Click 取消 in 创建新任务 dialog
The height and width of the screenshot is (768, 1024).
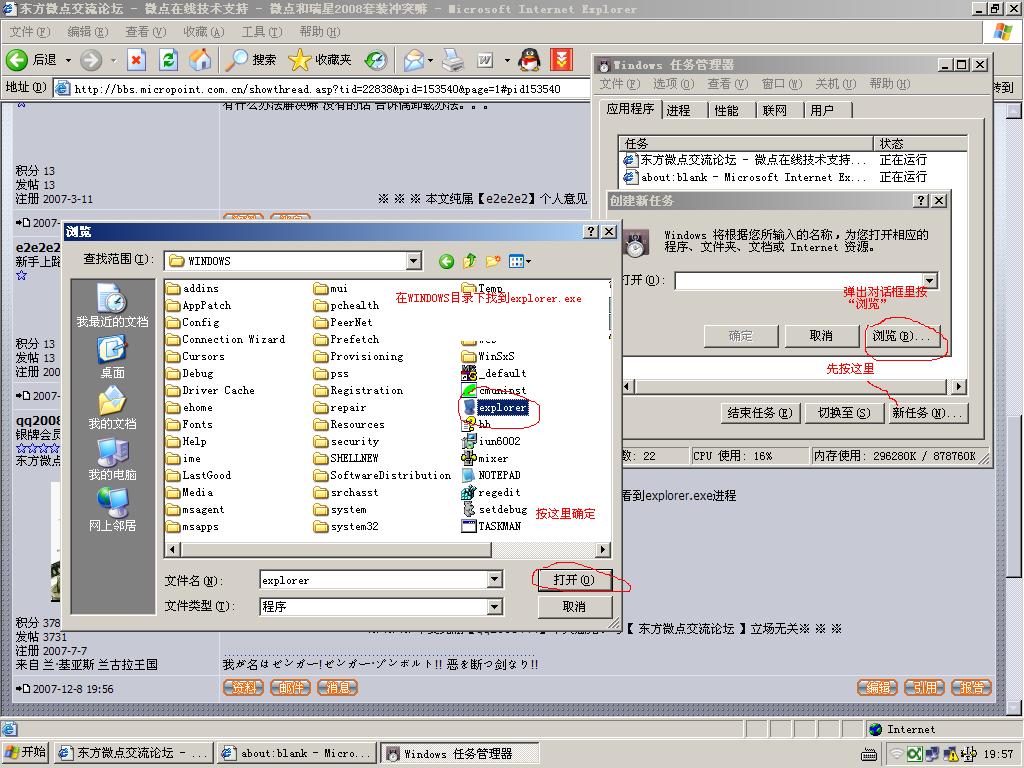[x=822, y=336]
